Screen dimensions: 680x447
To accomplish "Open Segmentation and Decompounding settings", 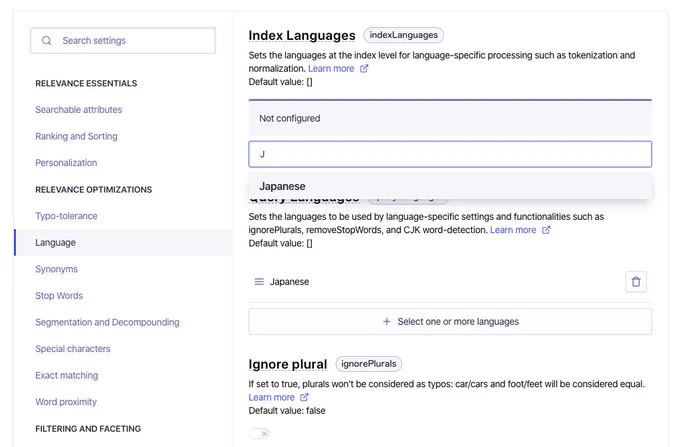I will pyautogui.click(x=107, y=322).
